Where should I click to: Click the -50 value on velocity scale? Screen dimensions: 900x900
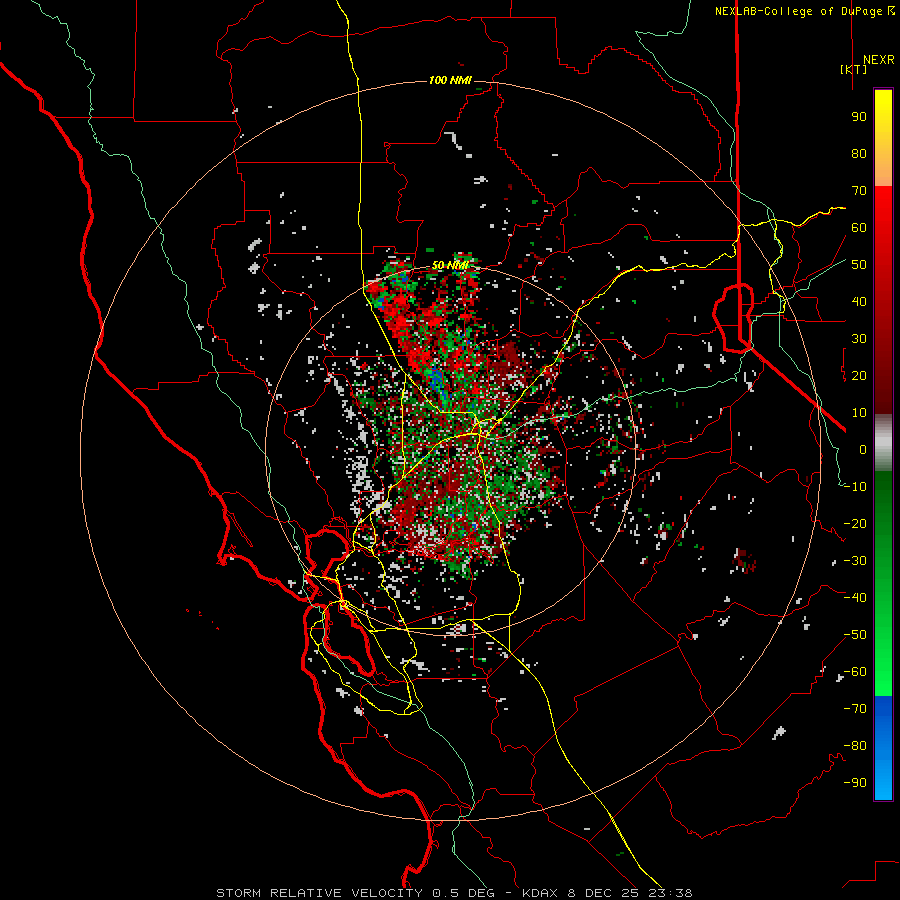coord(855,635)
